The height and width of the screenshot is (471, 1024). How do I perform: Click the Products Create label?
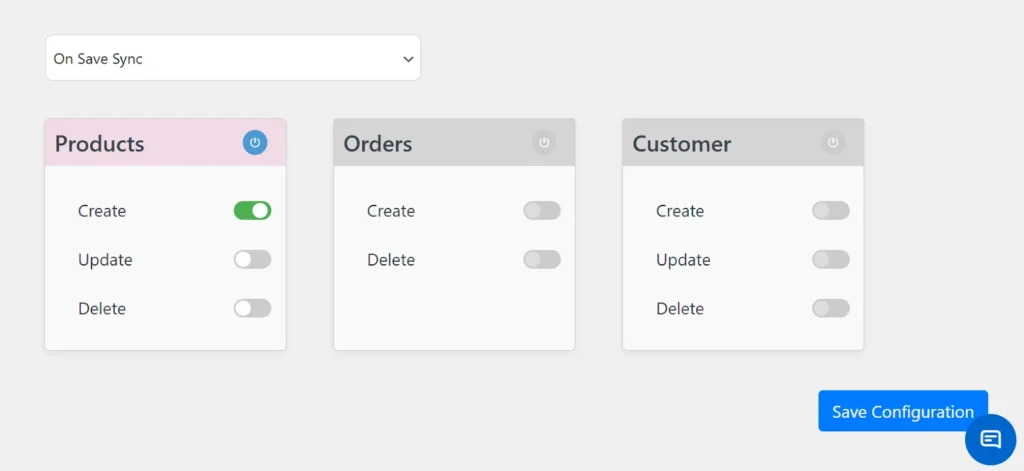pyautogui.click(x=102, y=211)
